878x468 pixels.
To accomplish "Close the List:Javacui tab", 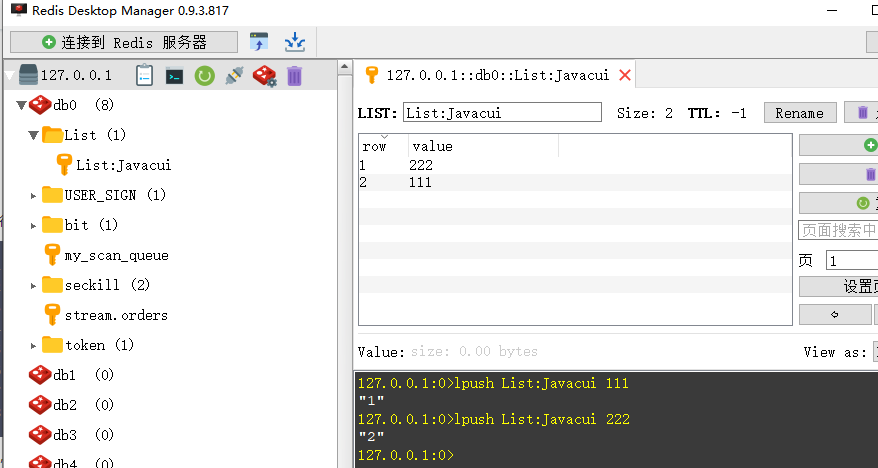I will point(625,75).
